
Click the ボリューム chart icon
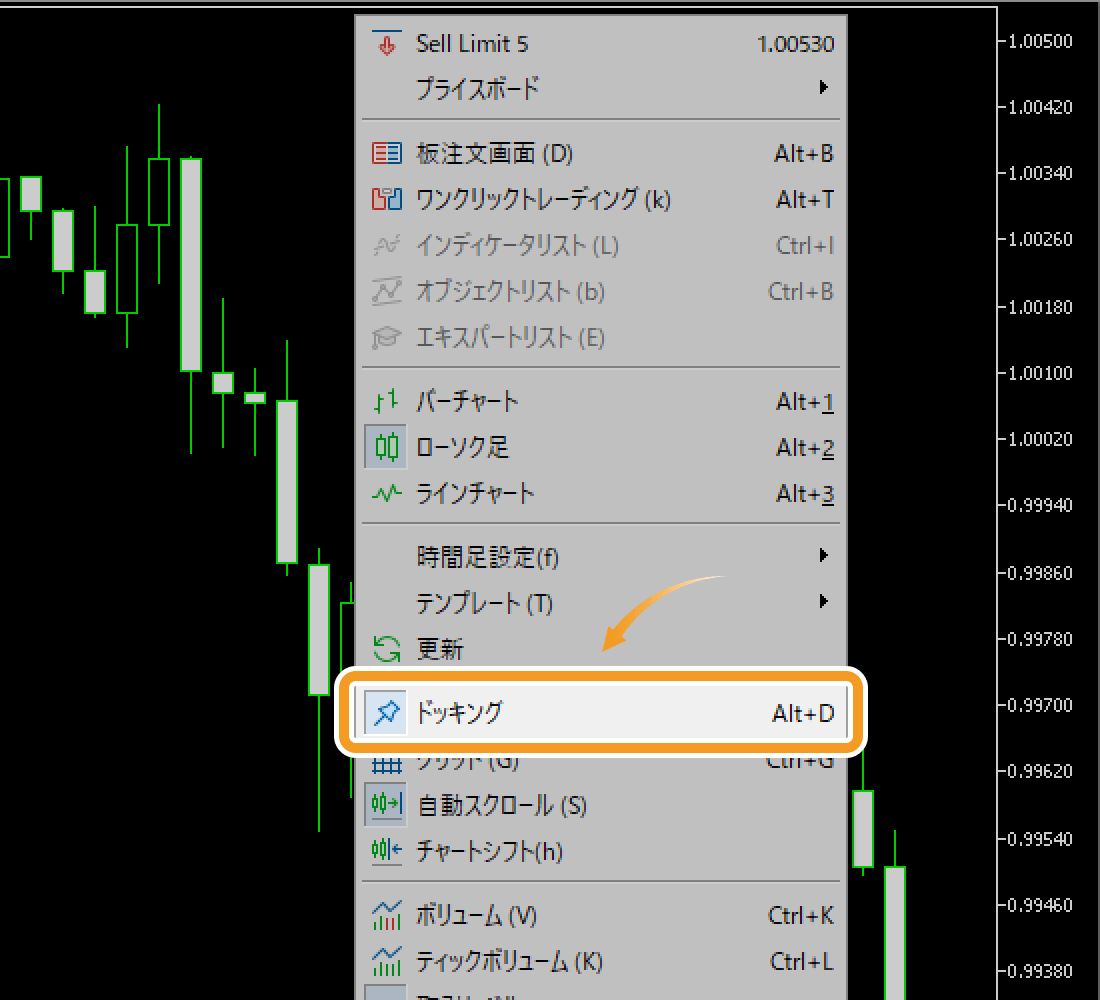pos(385,915)
